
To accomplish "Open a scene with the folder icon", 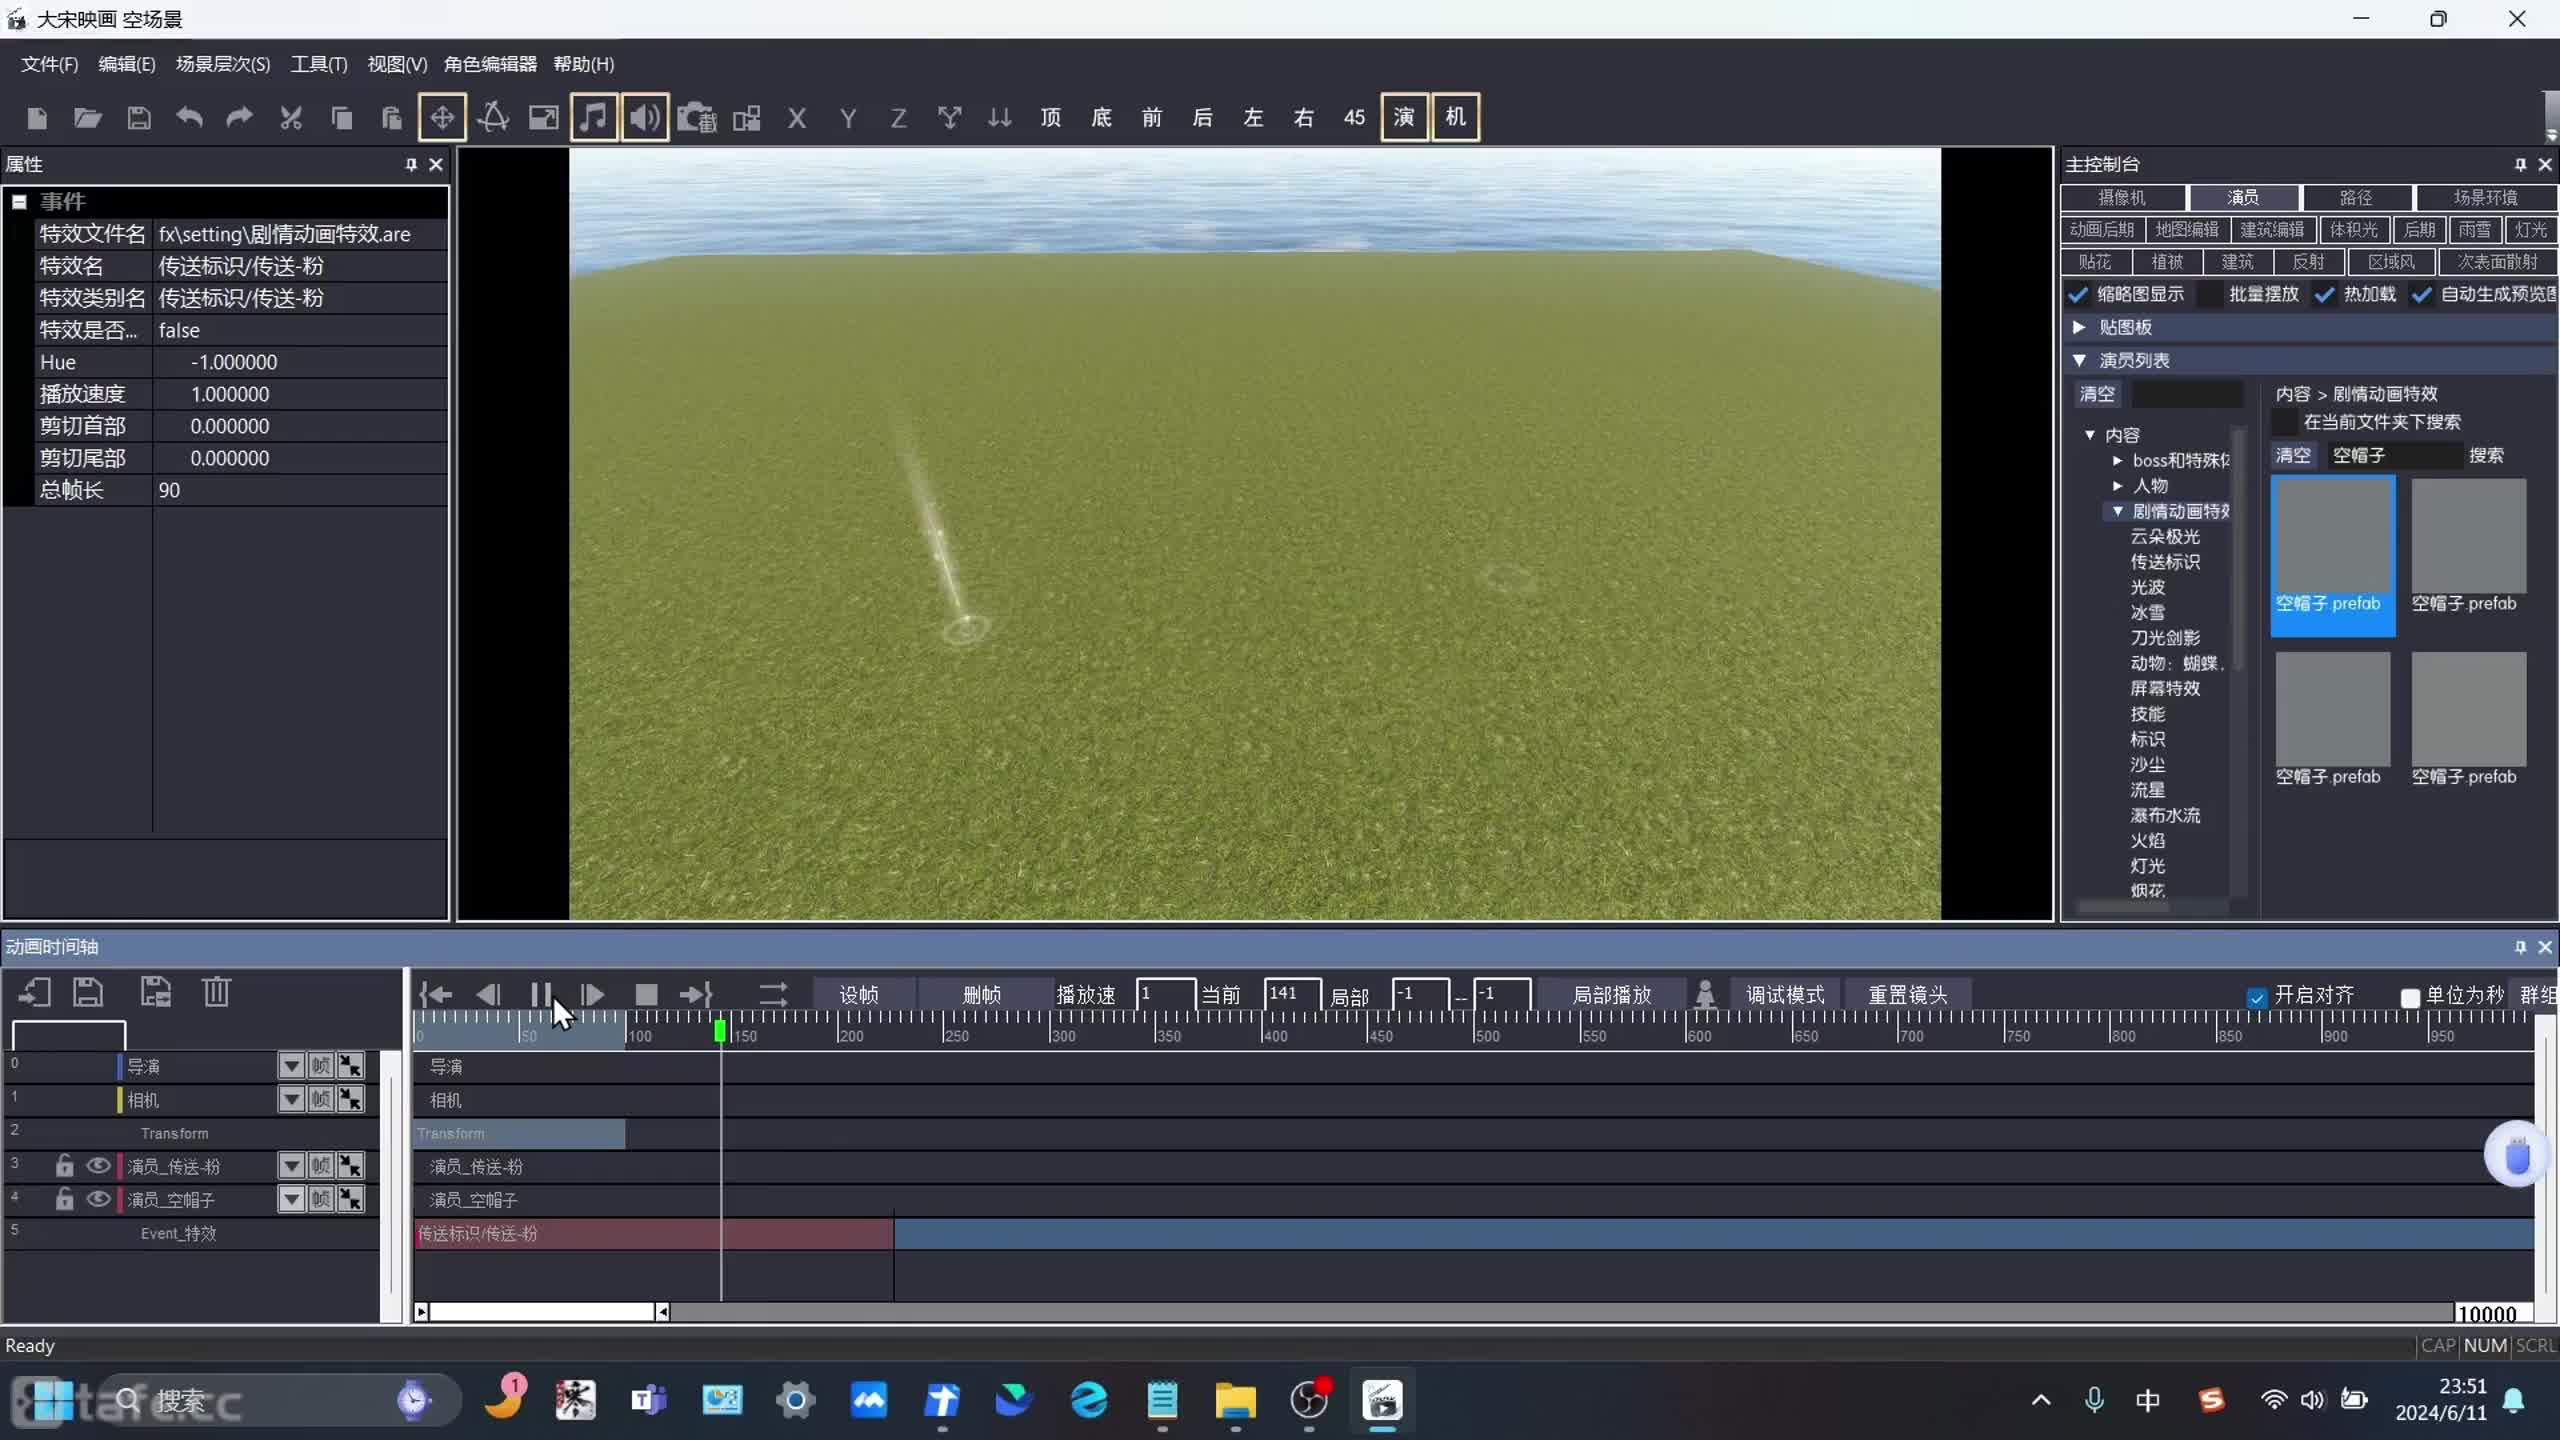I will tap(88, 118).
